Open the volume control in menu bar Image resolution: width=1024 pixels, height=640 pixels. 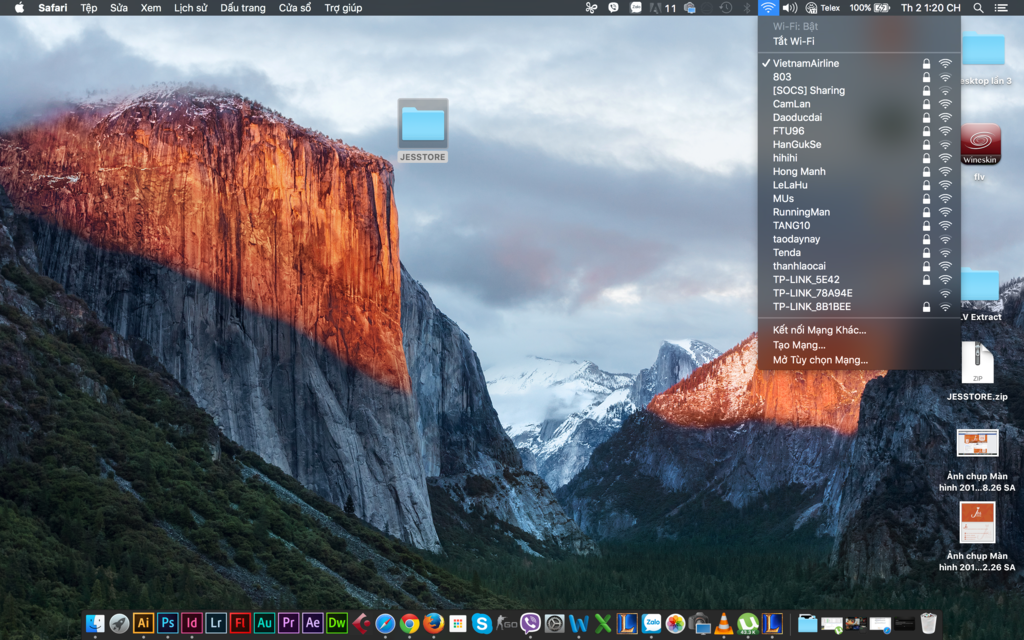pyautogui.click(x=789, y=8)
